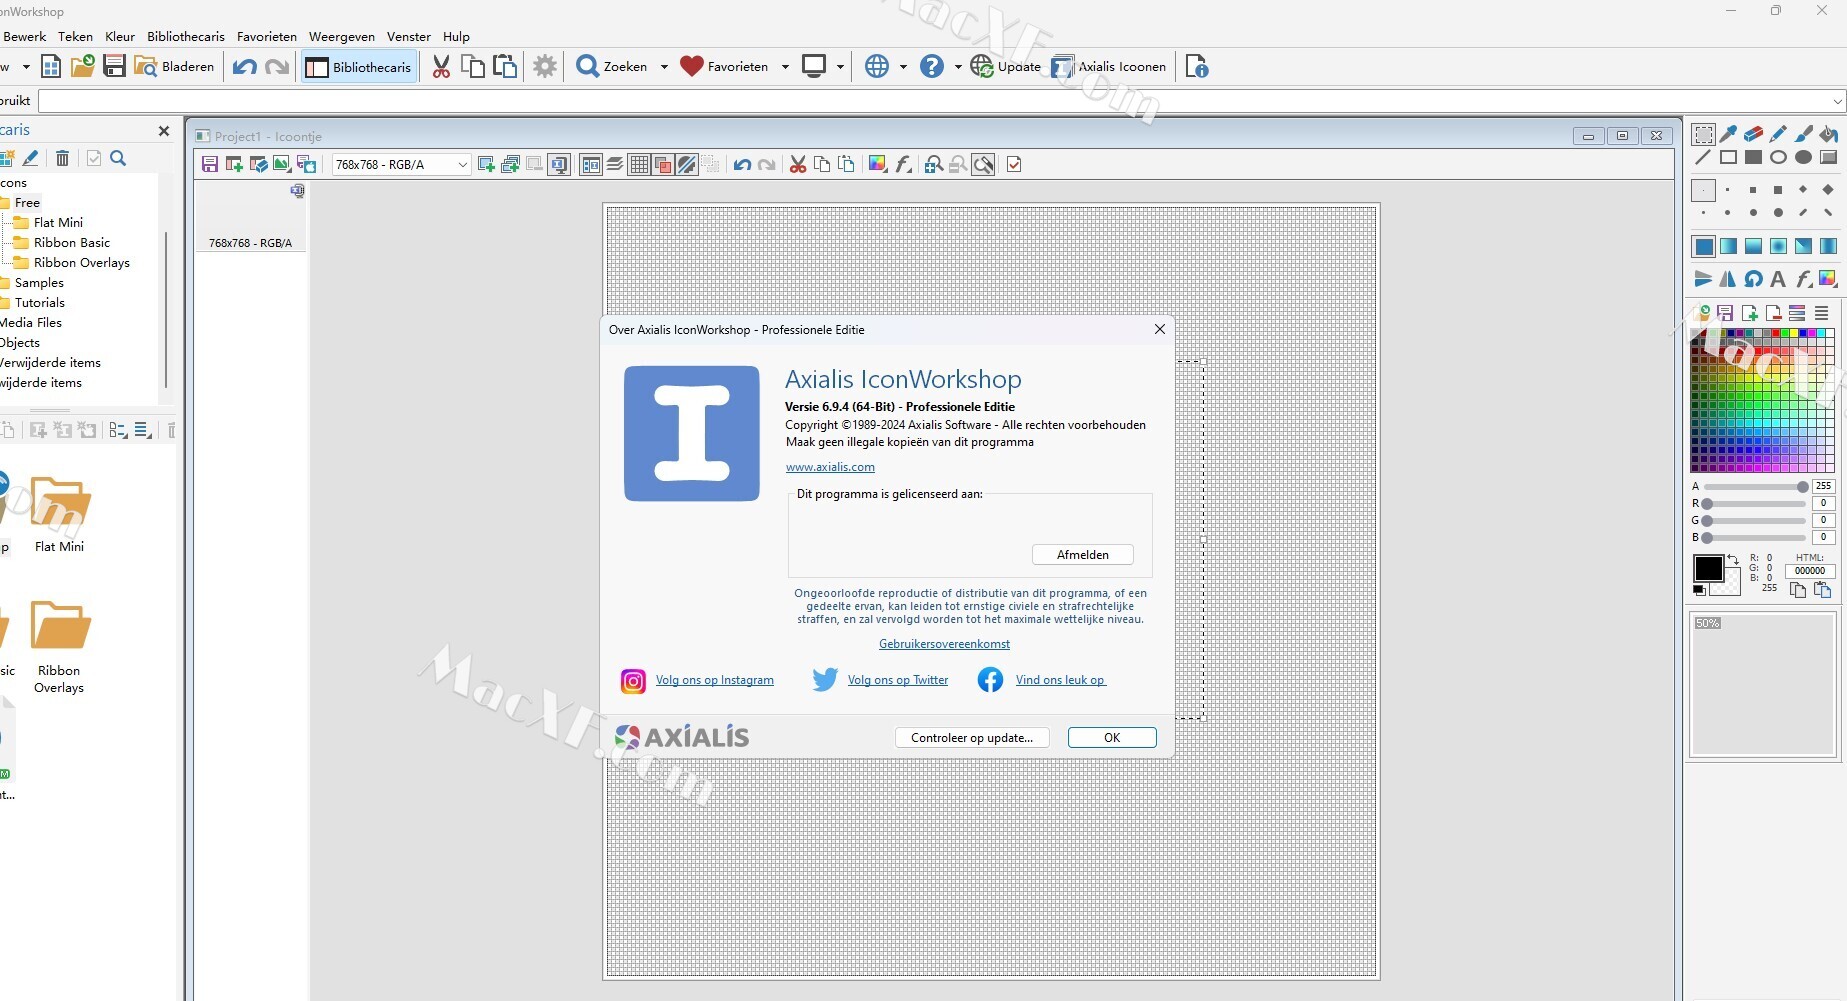Save the palette using swatch save icon

tap(1725, 313)
